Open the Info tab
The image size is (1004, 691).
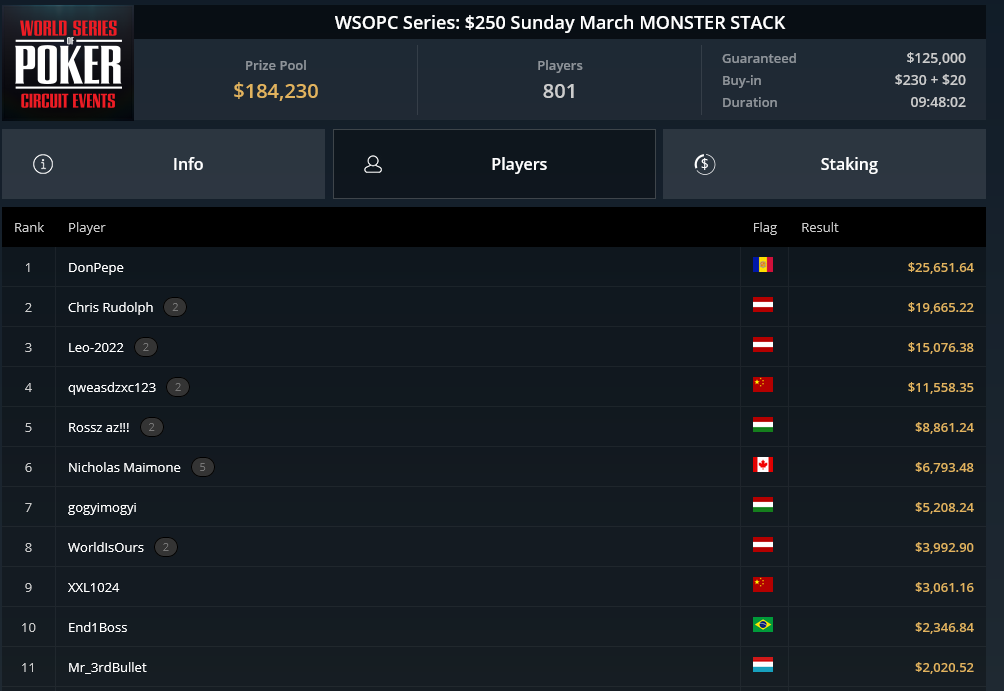163,164
